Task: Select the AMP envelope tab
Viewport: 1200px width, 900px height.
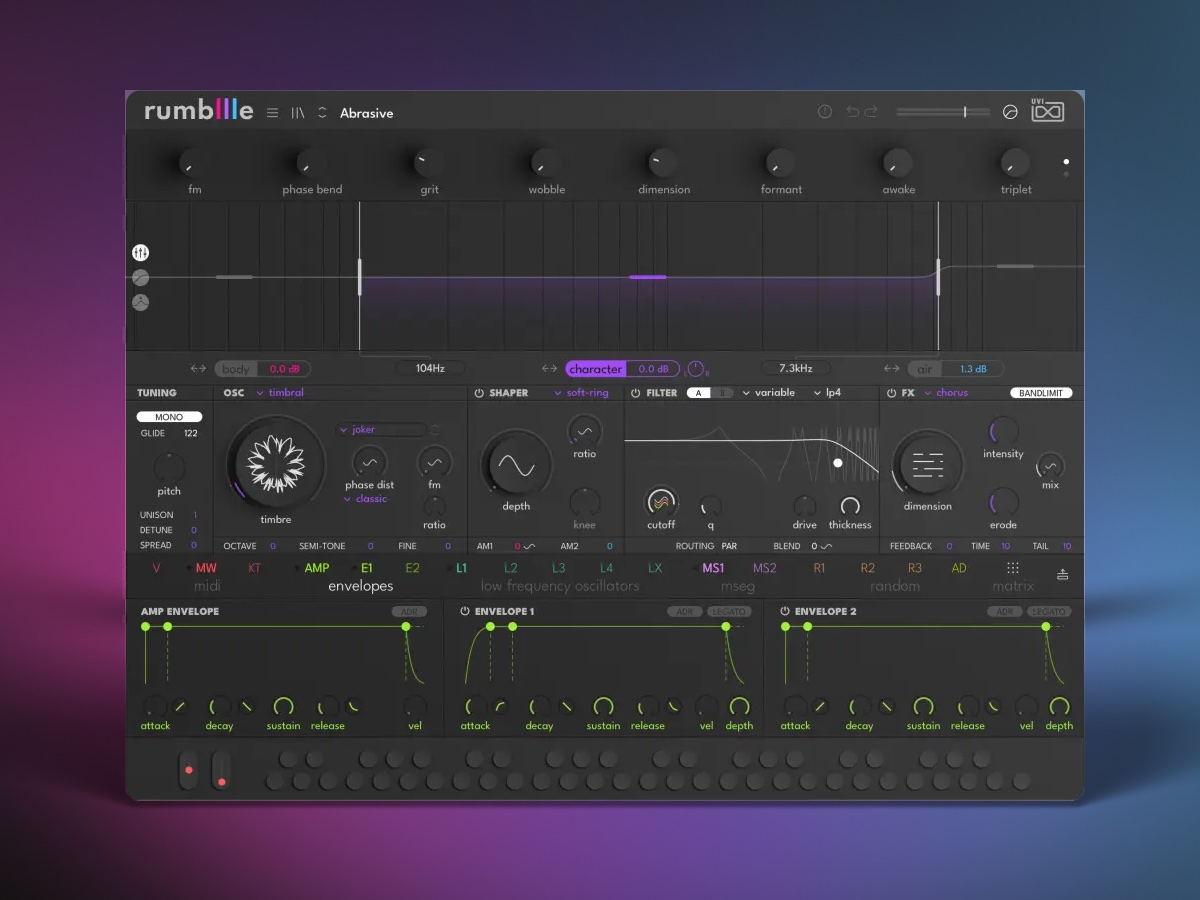Action: pyautogui.click(x=317, y=568)
